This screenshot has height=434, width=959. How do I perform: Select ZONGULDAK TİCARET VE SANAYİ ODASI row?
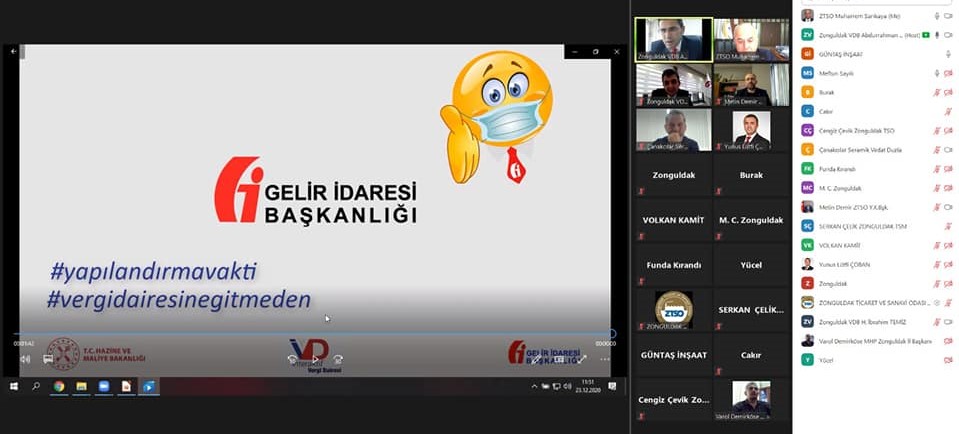coord(876,303)
